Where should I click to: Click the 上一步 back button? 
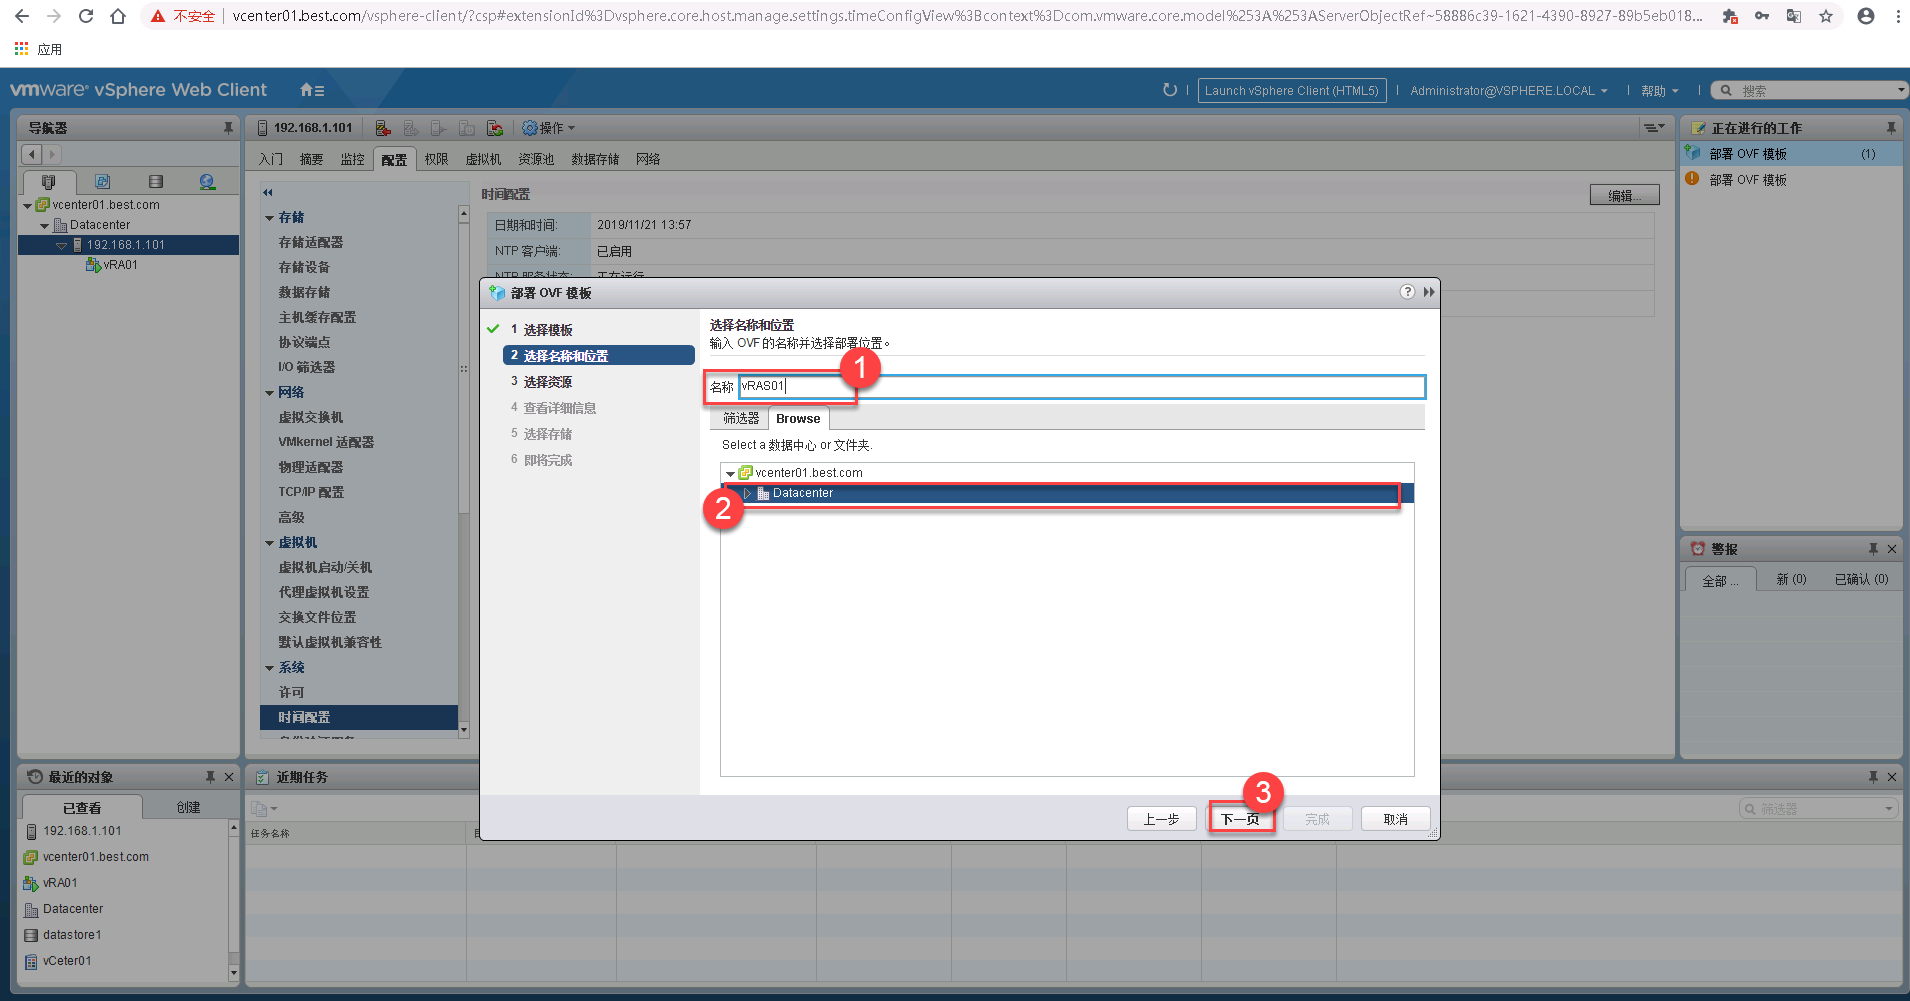1161,819
